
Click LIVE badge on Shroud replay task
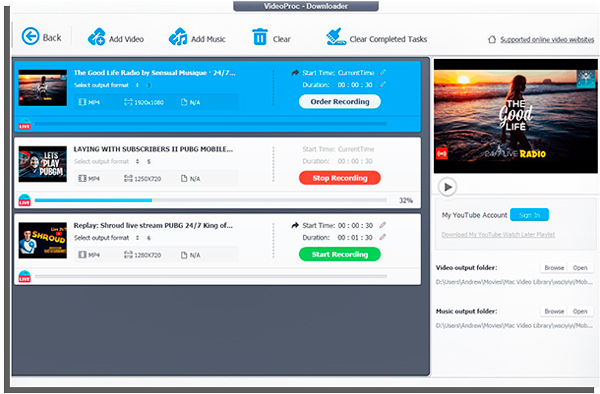pos(24,276)
